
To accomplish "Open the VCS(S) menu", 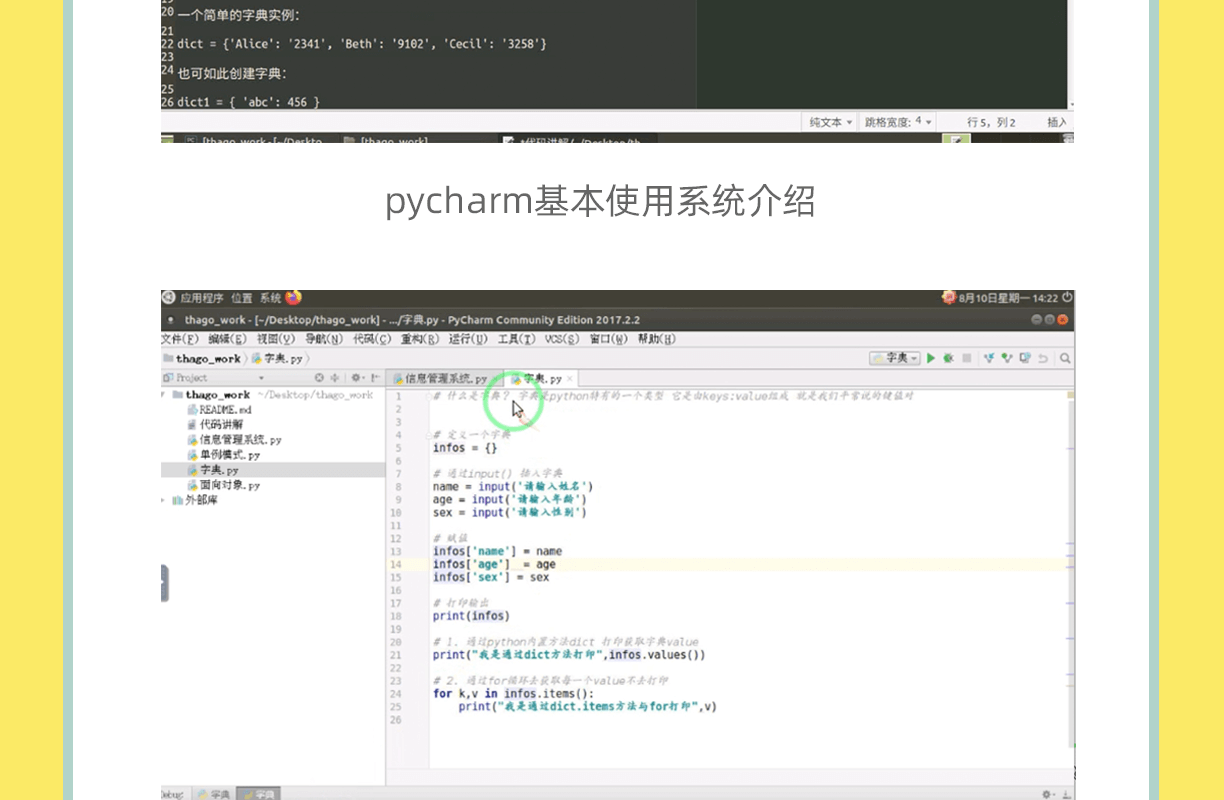I will point(562,339).
